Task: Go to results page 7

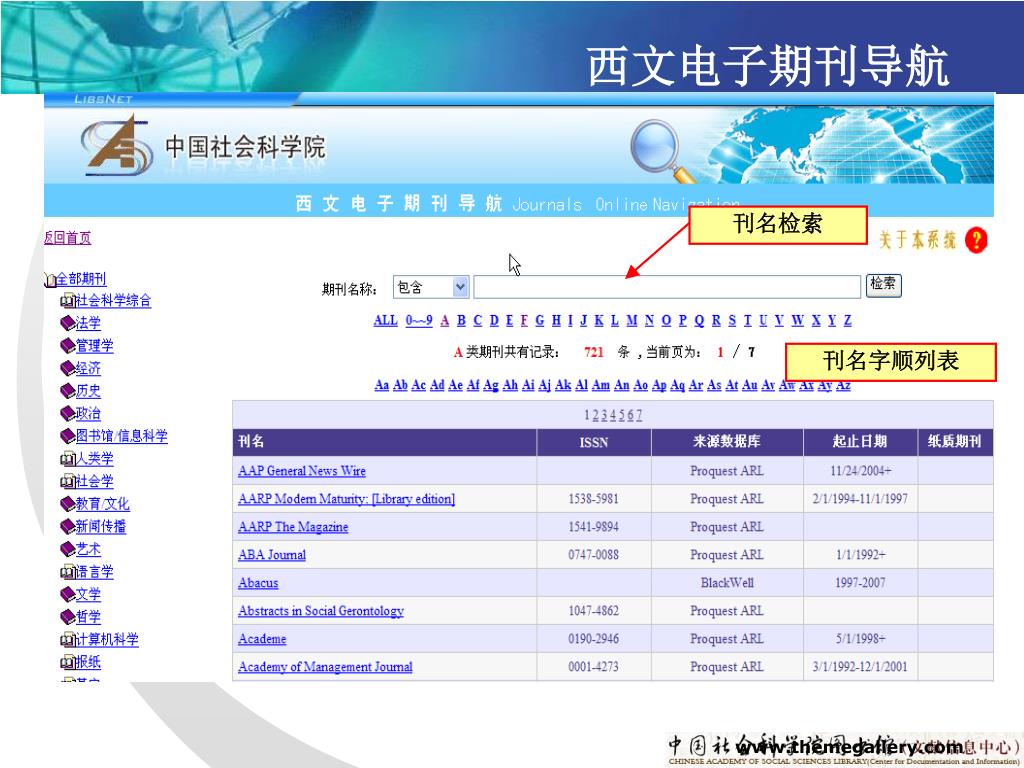Action: pyautogui.click(x=639, y=415)
